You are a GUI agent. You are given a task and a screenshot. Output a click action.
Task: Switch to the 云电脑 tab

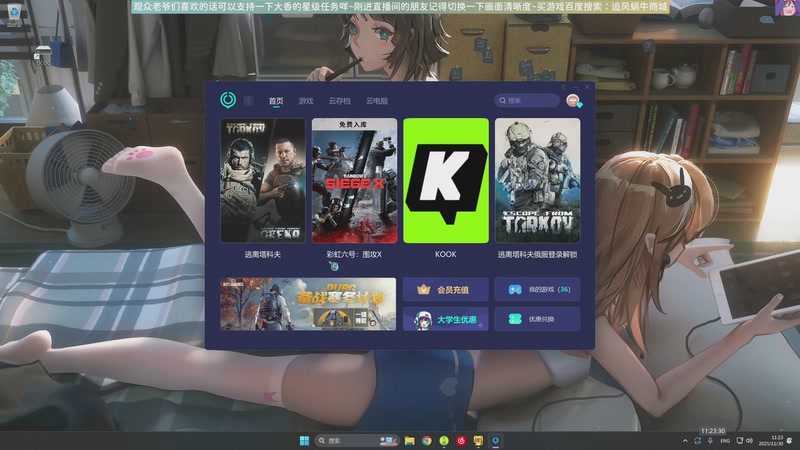377,101
